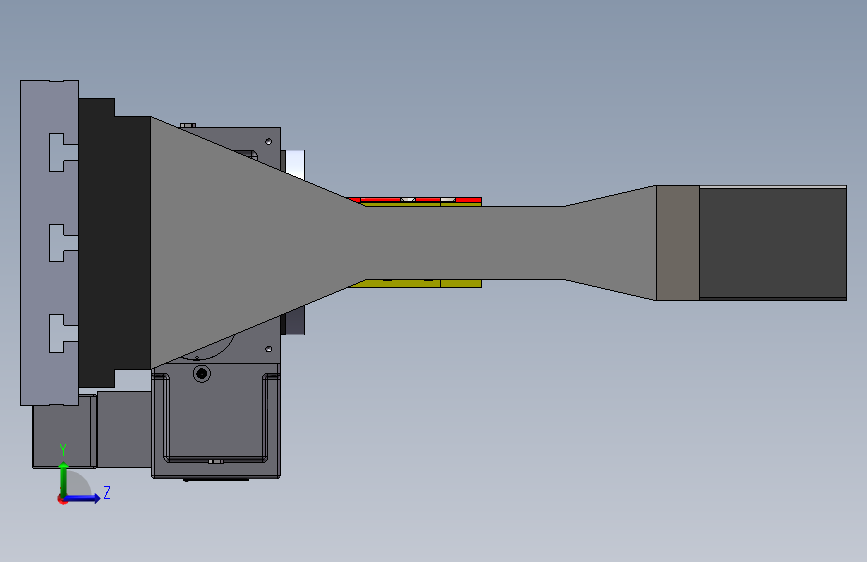Select the yellow plate below the horn neck
This screenshot has width=867, height=562.
pyautogui.click(x=416, y=284)
